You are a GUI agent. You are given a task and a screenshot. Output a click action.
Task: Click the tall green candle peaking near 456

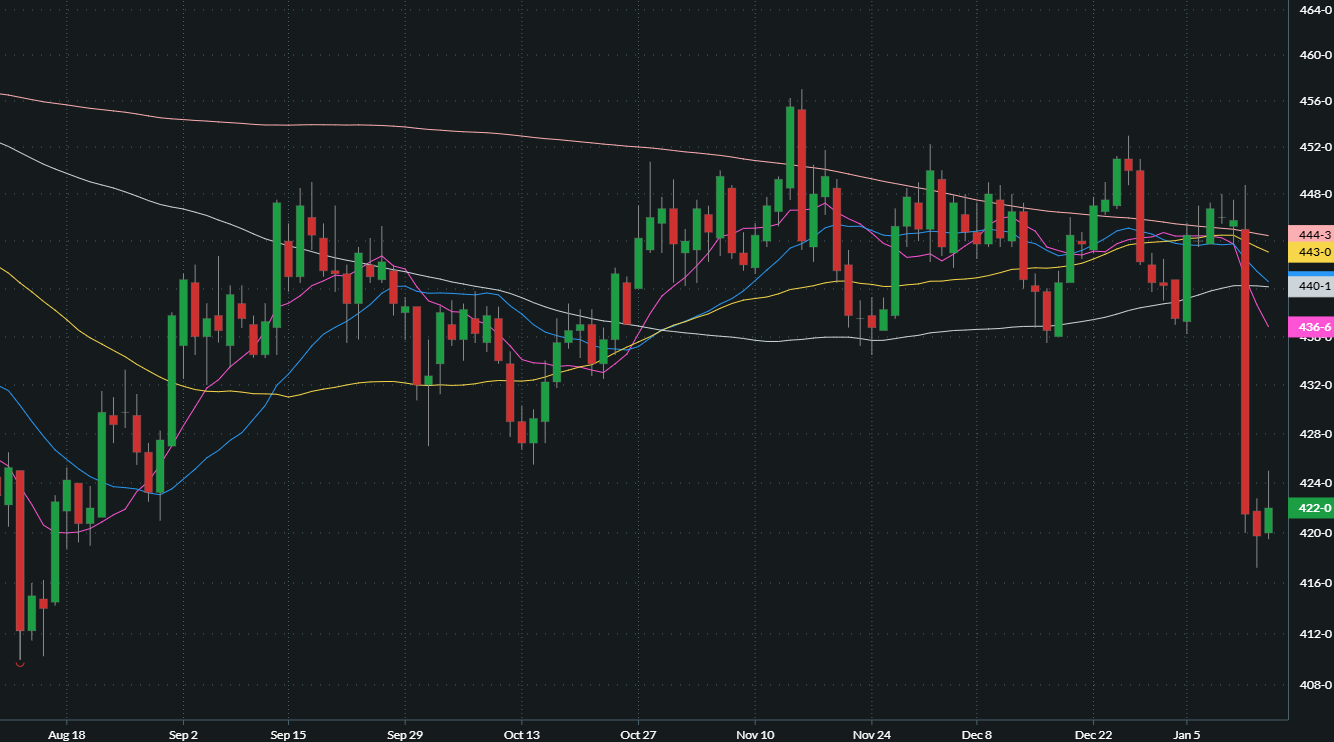click(790, 147)
